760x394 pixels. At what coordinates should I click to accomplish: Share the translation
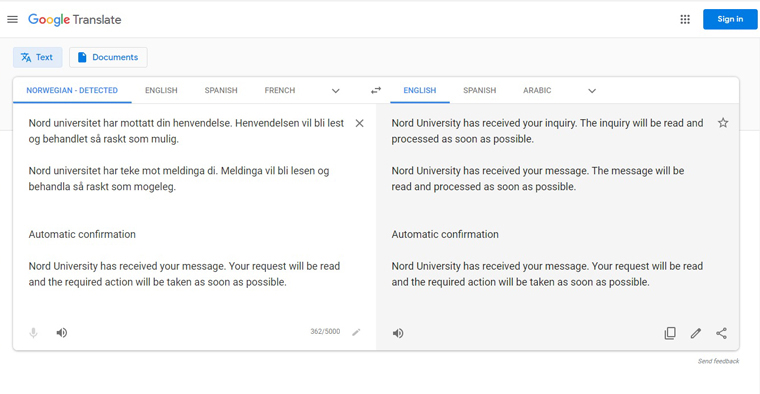coord(721,333)
